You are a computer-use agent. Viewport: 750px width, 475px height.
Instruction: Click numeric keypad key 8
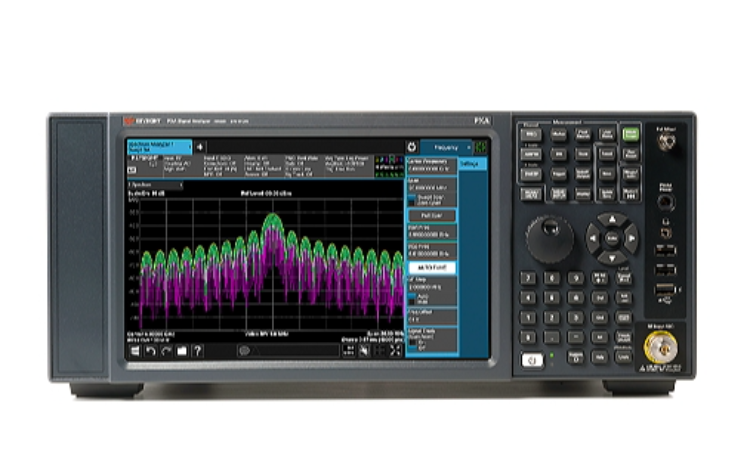click(x=551, y=278)
